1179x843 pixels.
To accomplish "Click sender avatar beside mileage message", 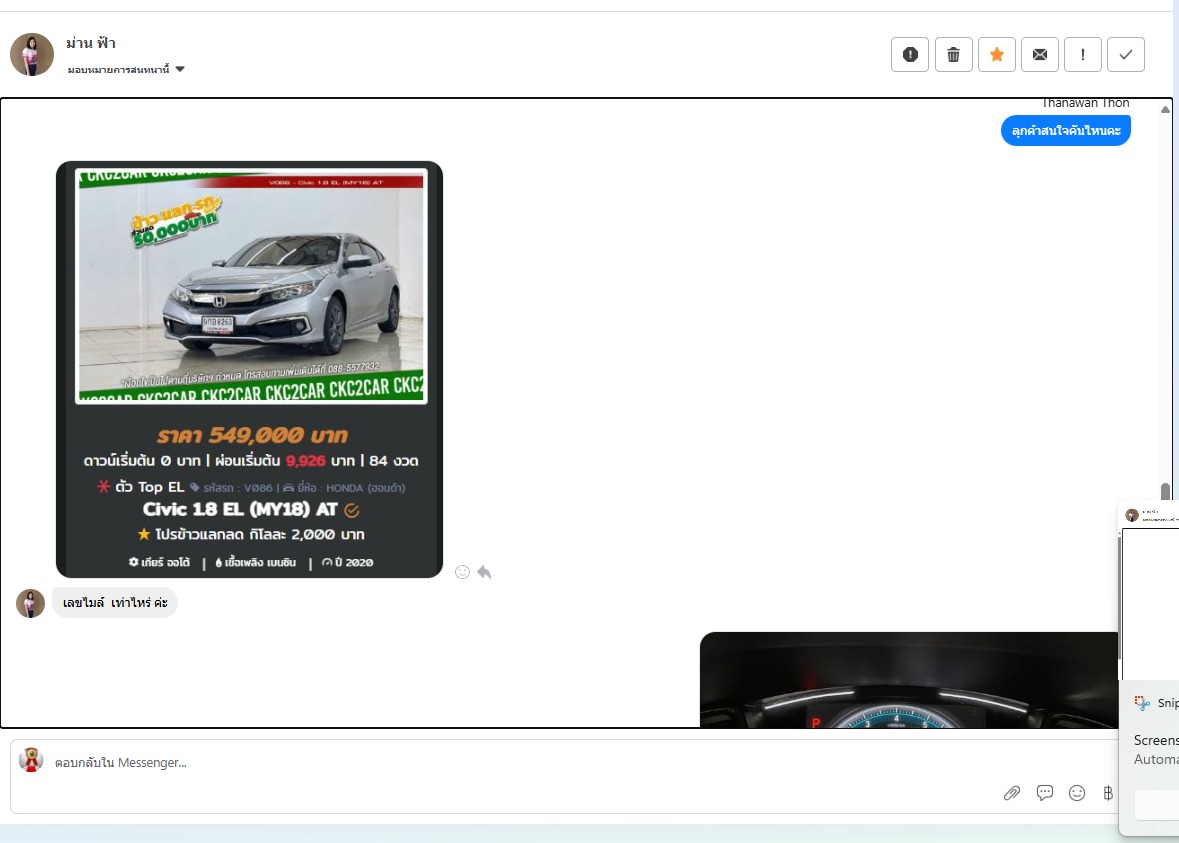I will 31,603.
